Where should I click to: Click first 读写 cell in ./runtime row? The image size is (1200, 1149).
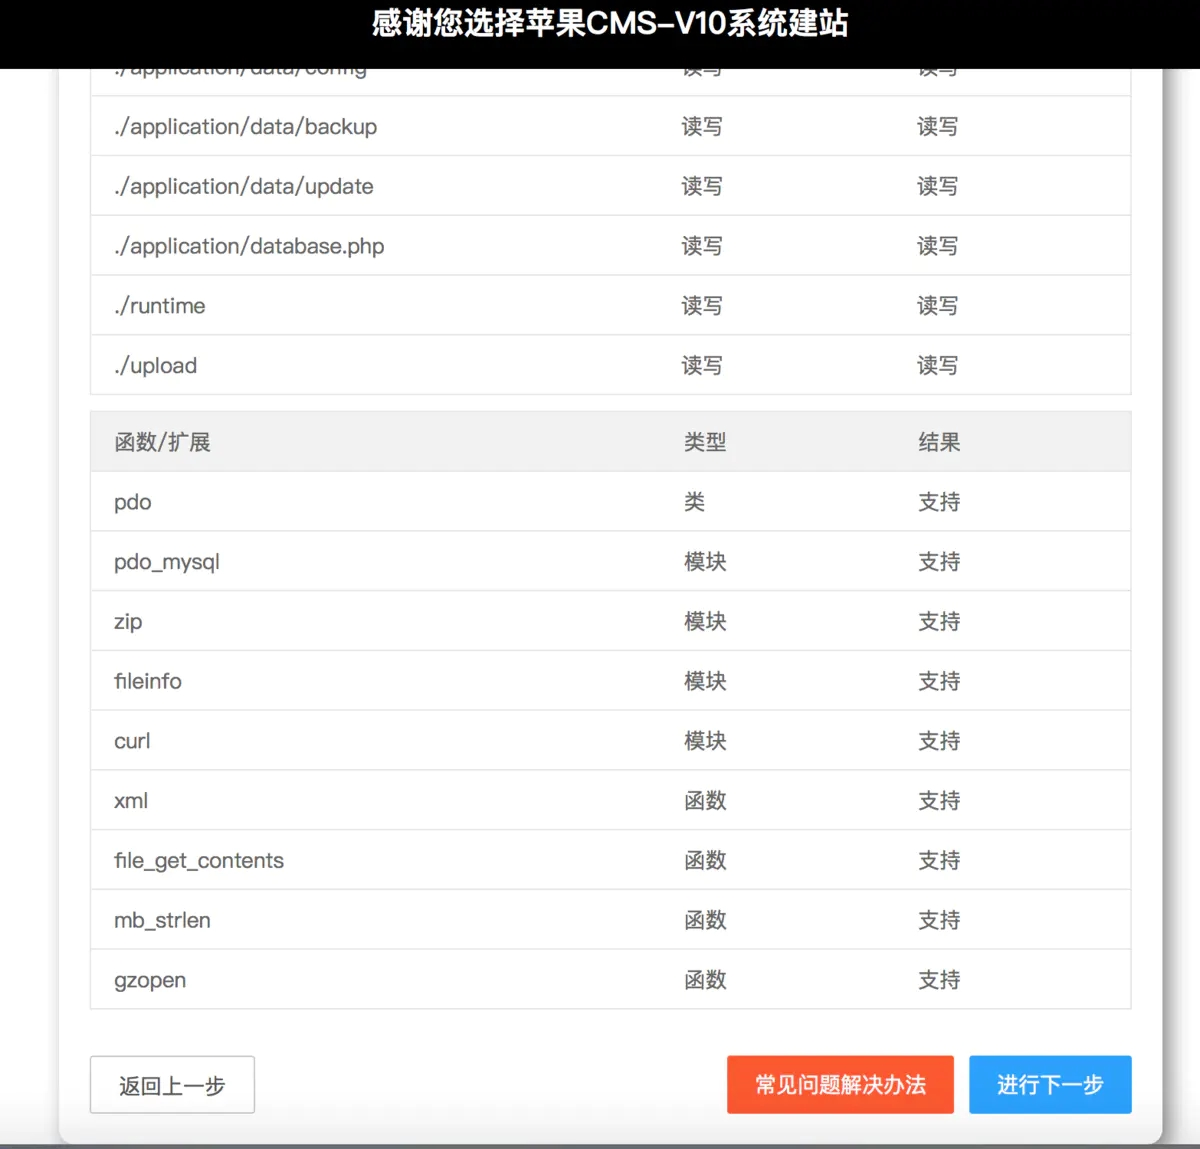coord(702,306)
